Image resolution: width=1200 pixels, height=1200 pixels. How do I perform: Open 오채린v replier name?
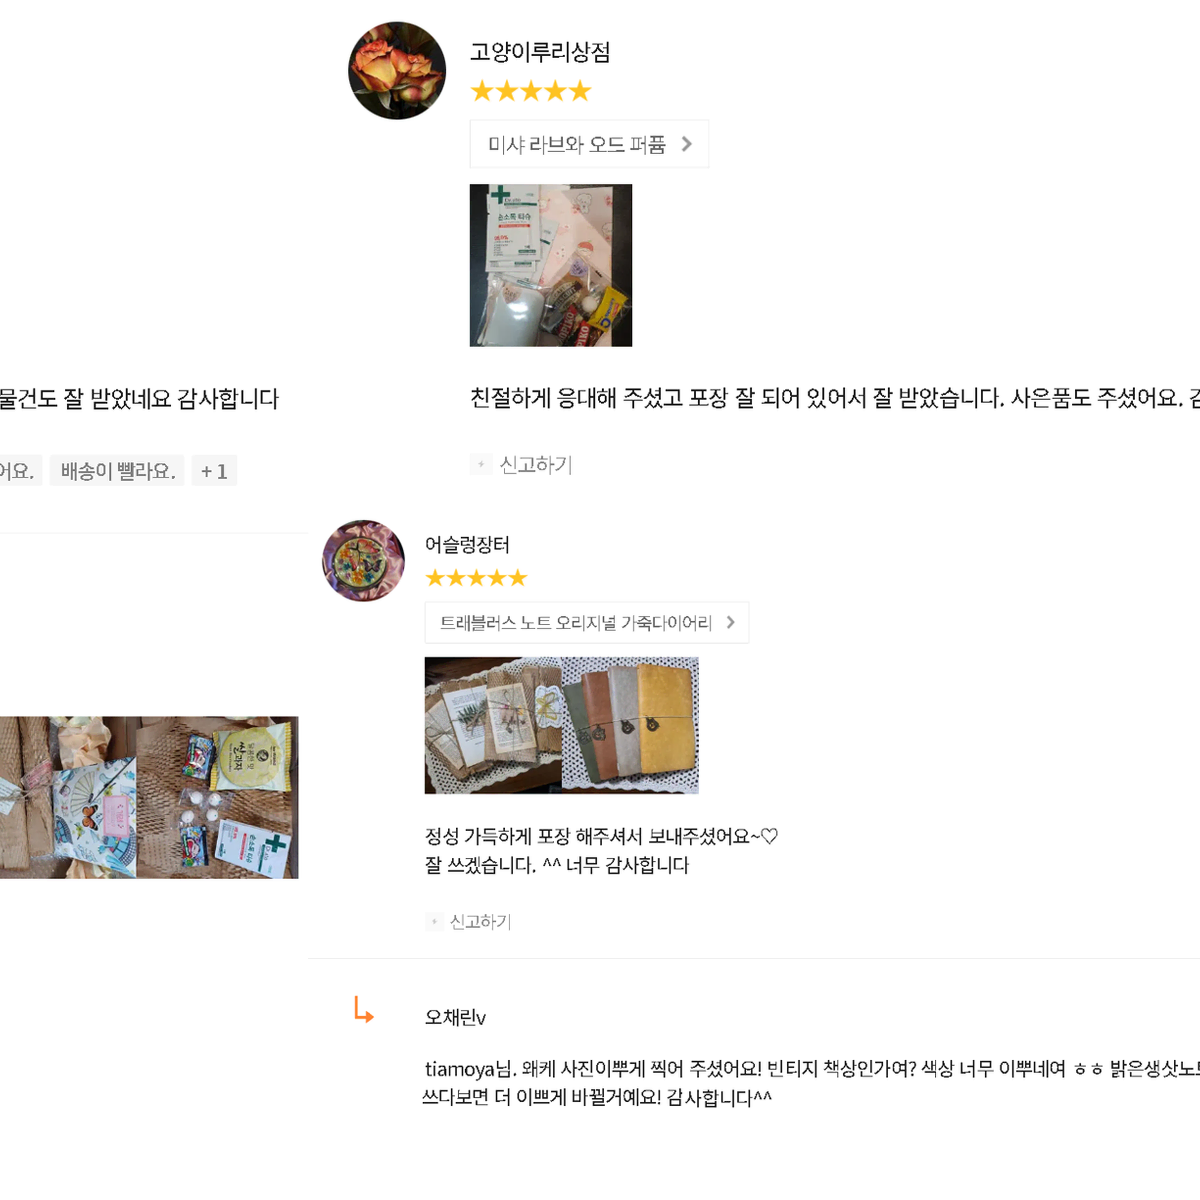click(455, 1018)
